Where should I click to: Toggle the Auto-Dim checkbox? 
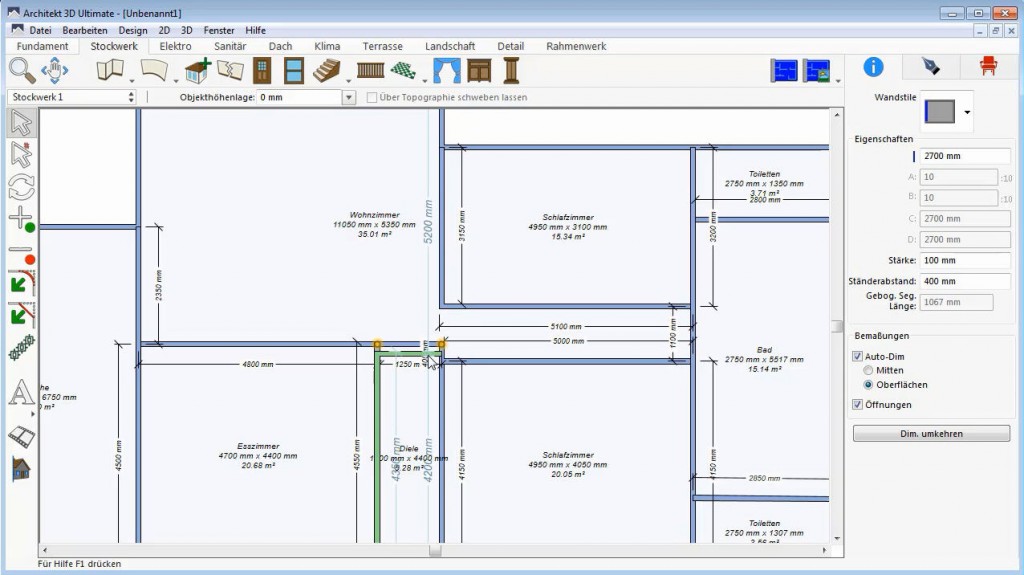857,357
